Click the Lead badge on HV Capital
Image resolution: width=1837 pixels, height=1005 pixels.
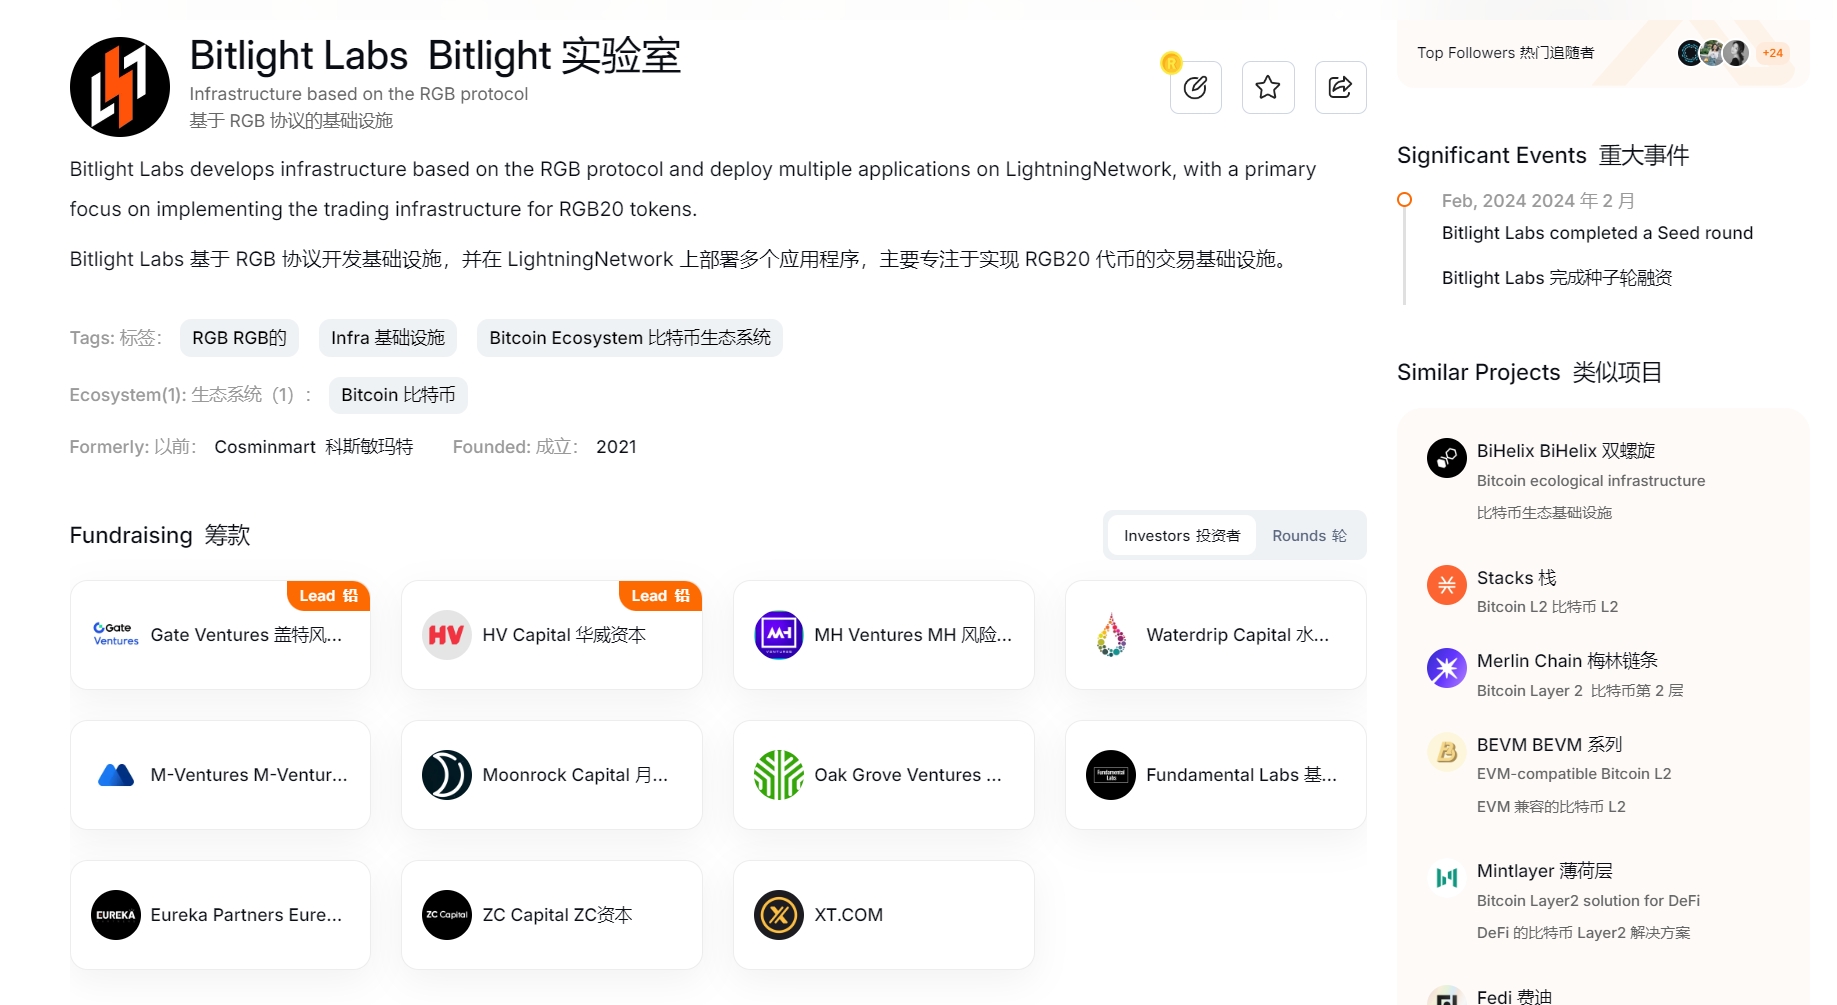(x=660, y=596)
